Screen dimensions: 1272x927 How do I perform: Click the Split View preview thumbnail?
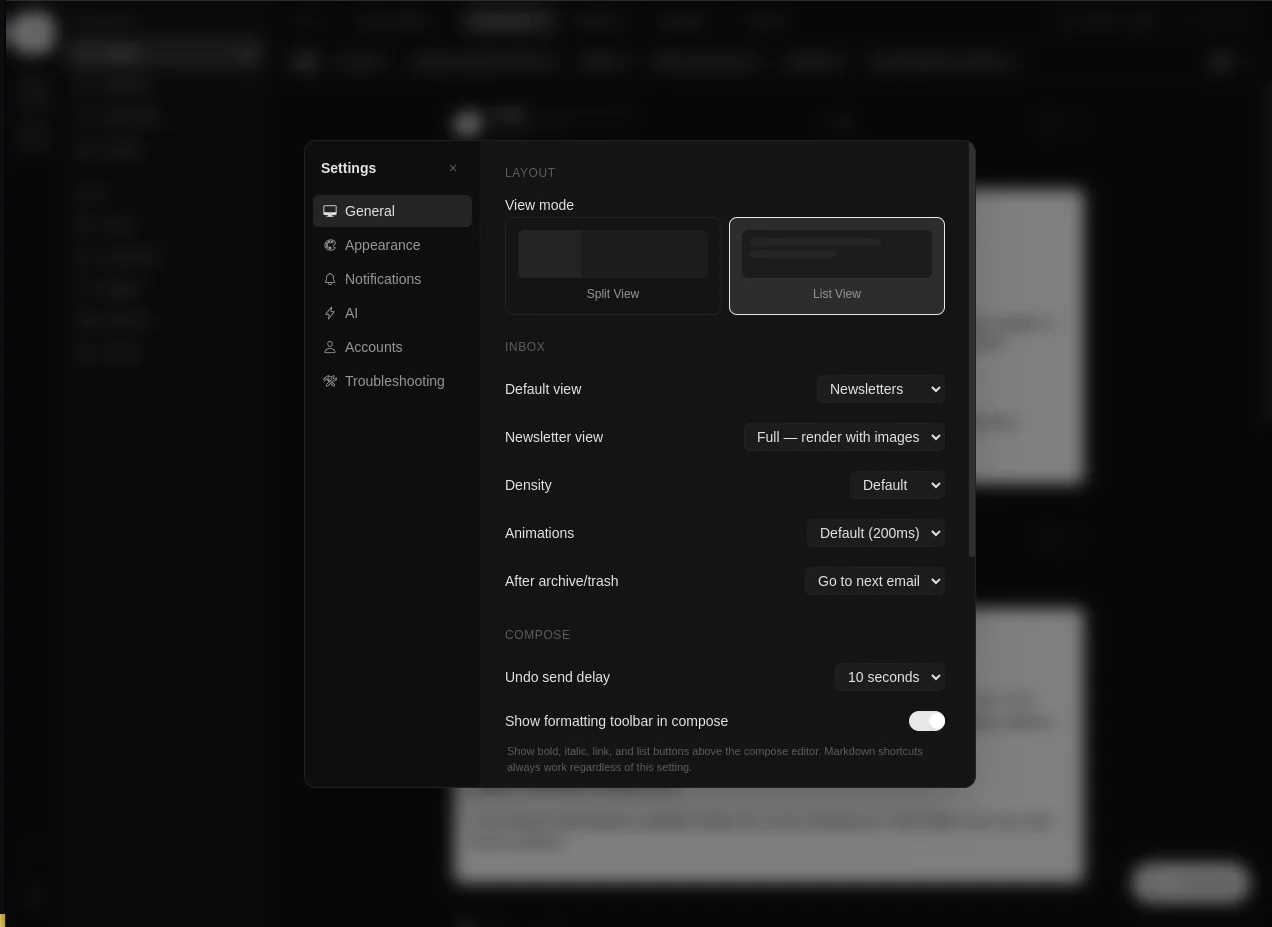(613, 253)
